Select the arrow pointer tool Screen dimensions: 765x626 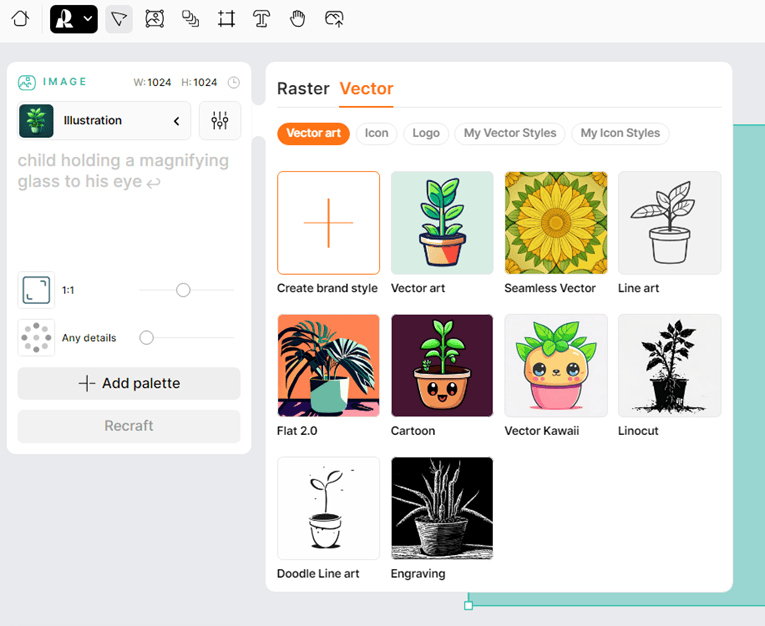[x=119, y=19]
